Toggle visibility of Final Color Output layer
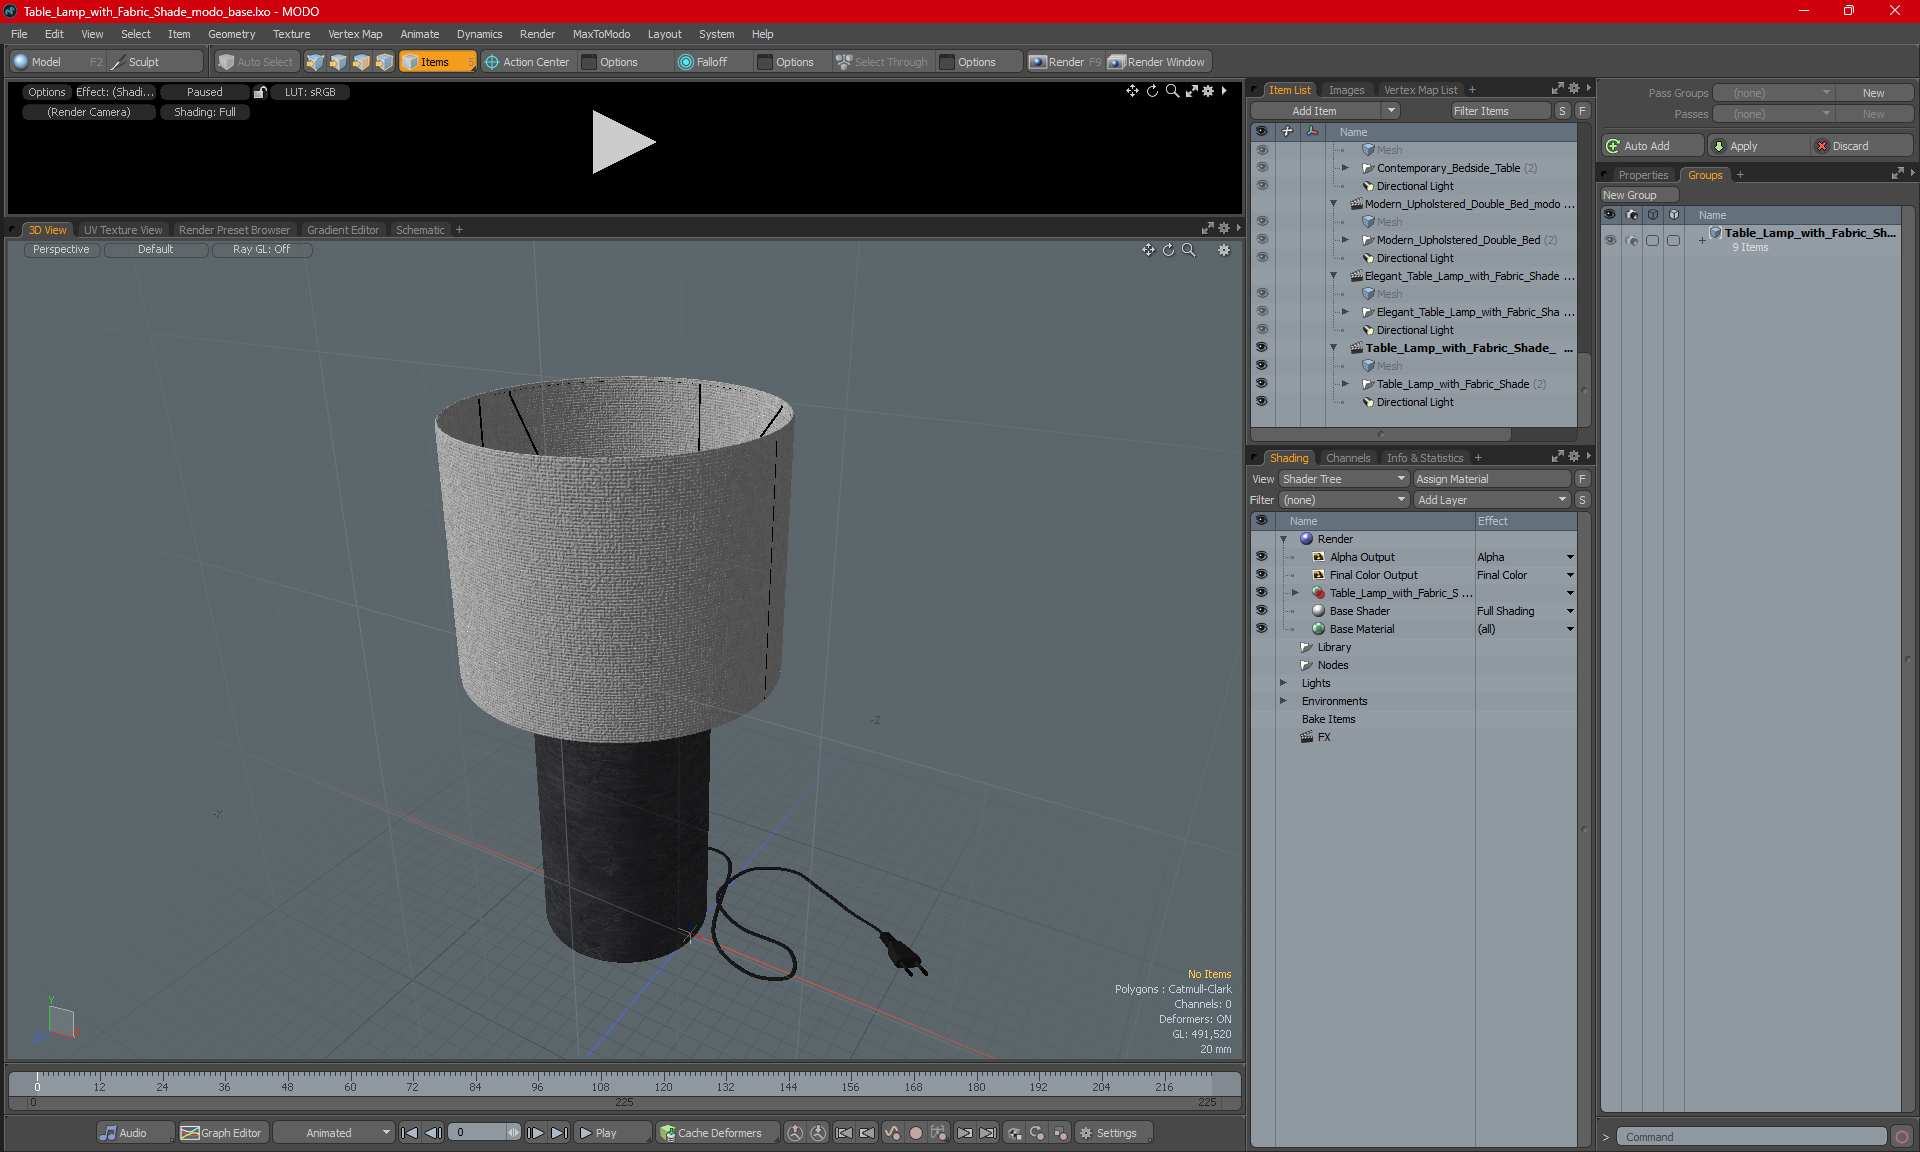This screenshot has width=1920, height=1152. pyautogui.click(x=1261, y=575)
